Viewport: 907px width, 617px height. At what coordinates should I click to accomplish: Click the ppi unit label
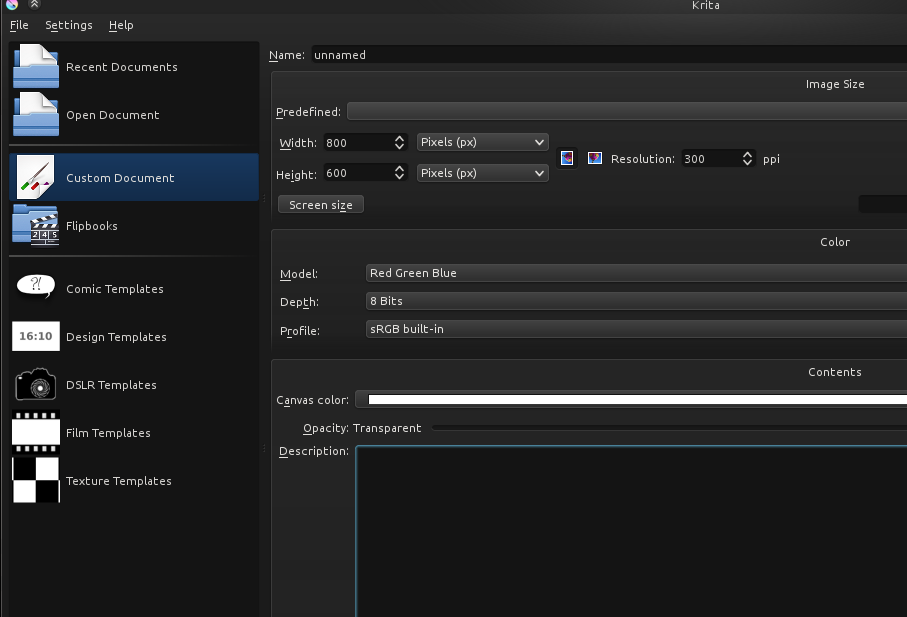(x=771, y=159)
